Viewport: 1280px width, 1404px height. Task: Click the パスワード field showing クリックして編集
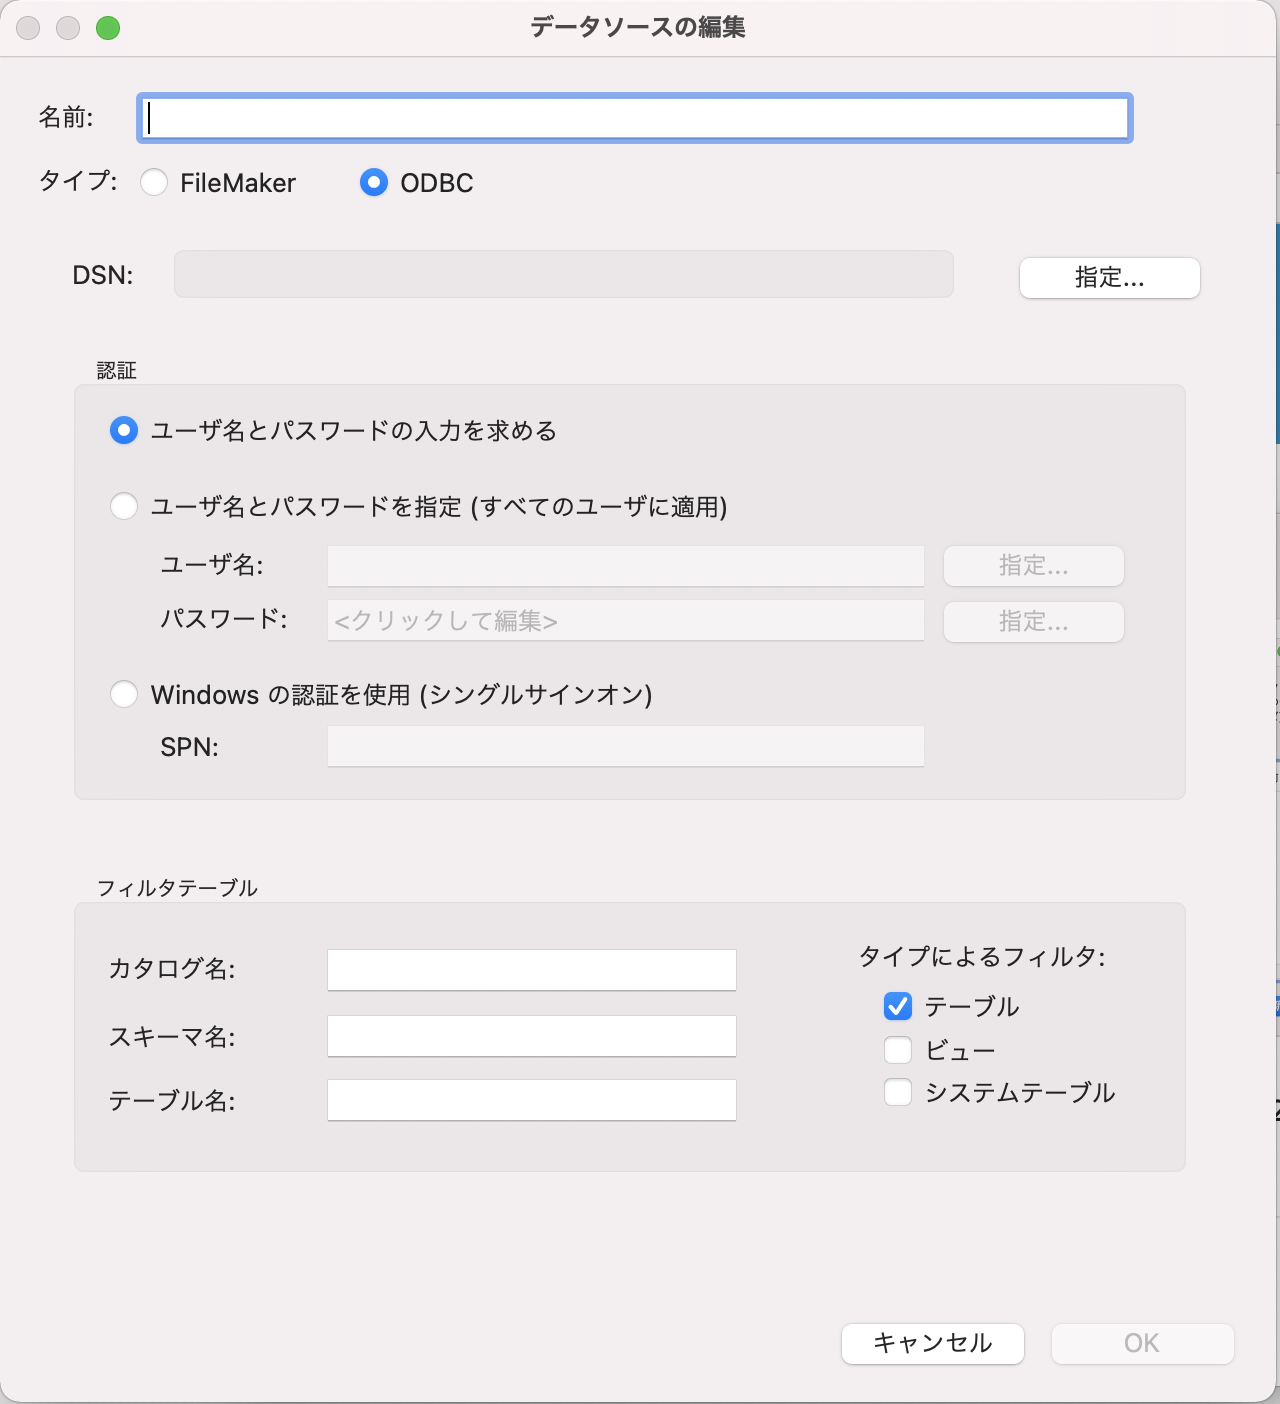point(625,621)
